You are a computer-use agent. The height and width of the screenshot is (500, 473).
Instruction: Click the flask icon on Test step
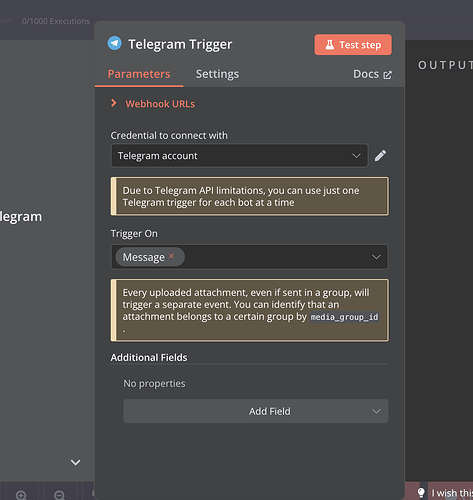[329, 45]
